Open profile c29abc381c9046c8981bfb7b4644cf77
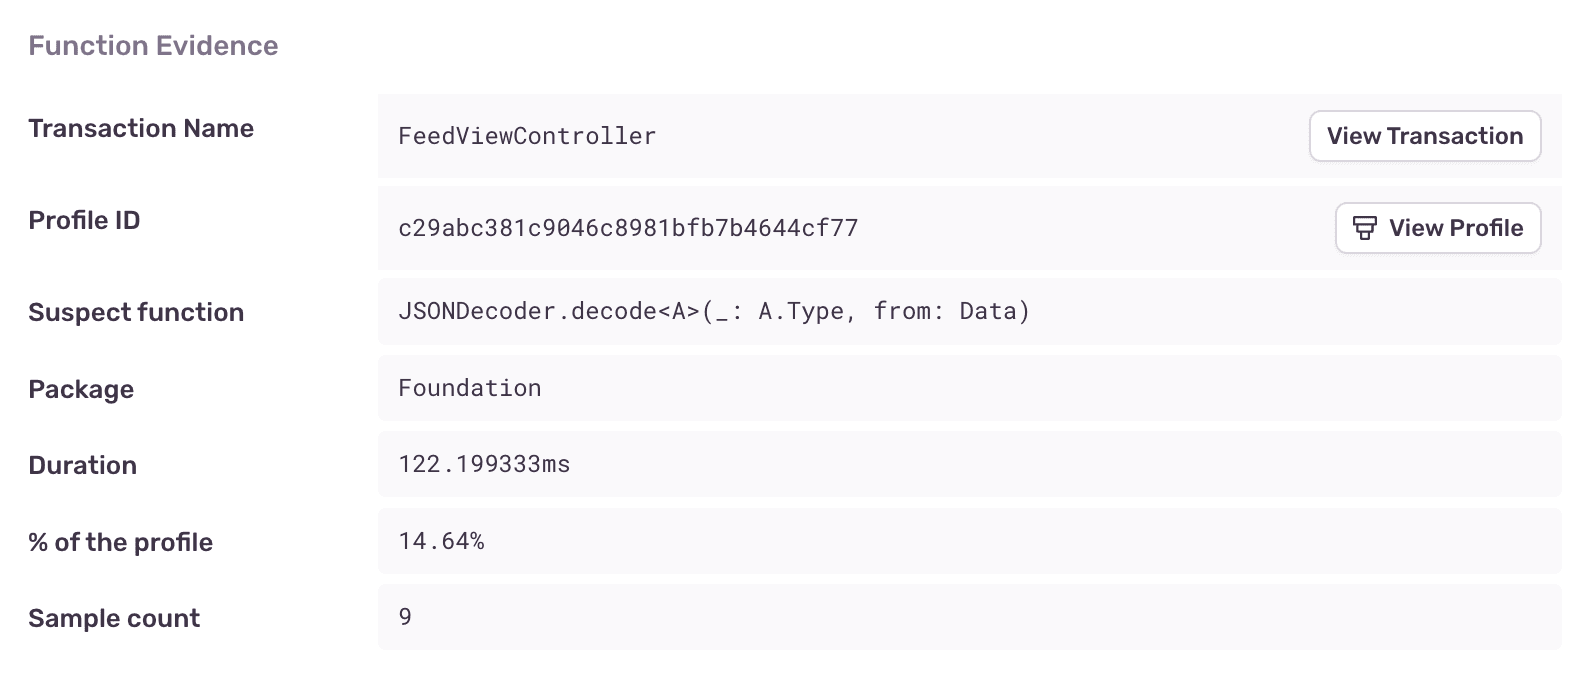 [1437, 228]
